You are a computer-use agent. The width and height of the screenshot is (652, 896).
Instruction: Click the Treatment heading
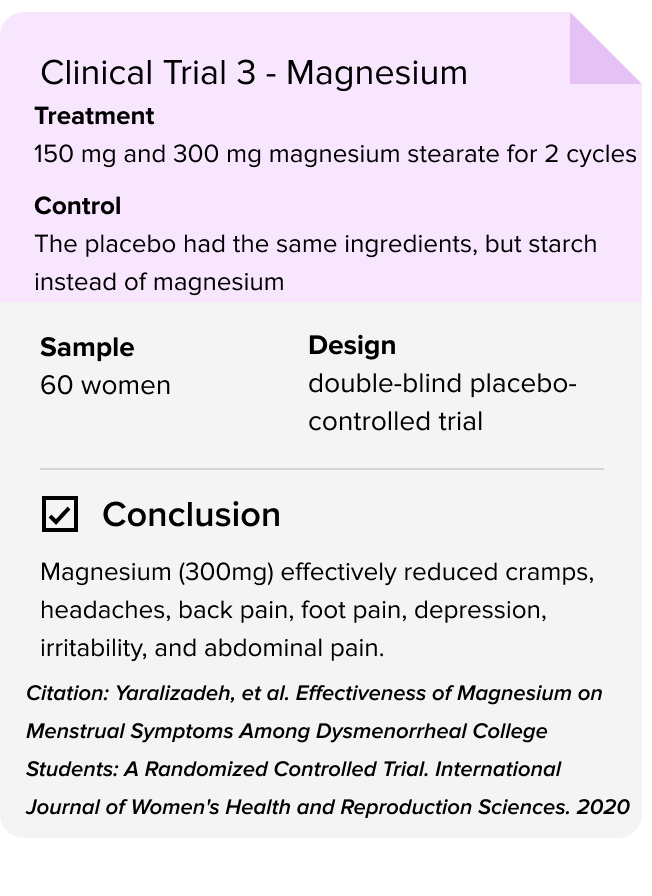tap(94, 116)
